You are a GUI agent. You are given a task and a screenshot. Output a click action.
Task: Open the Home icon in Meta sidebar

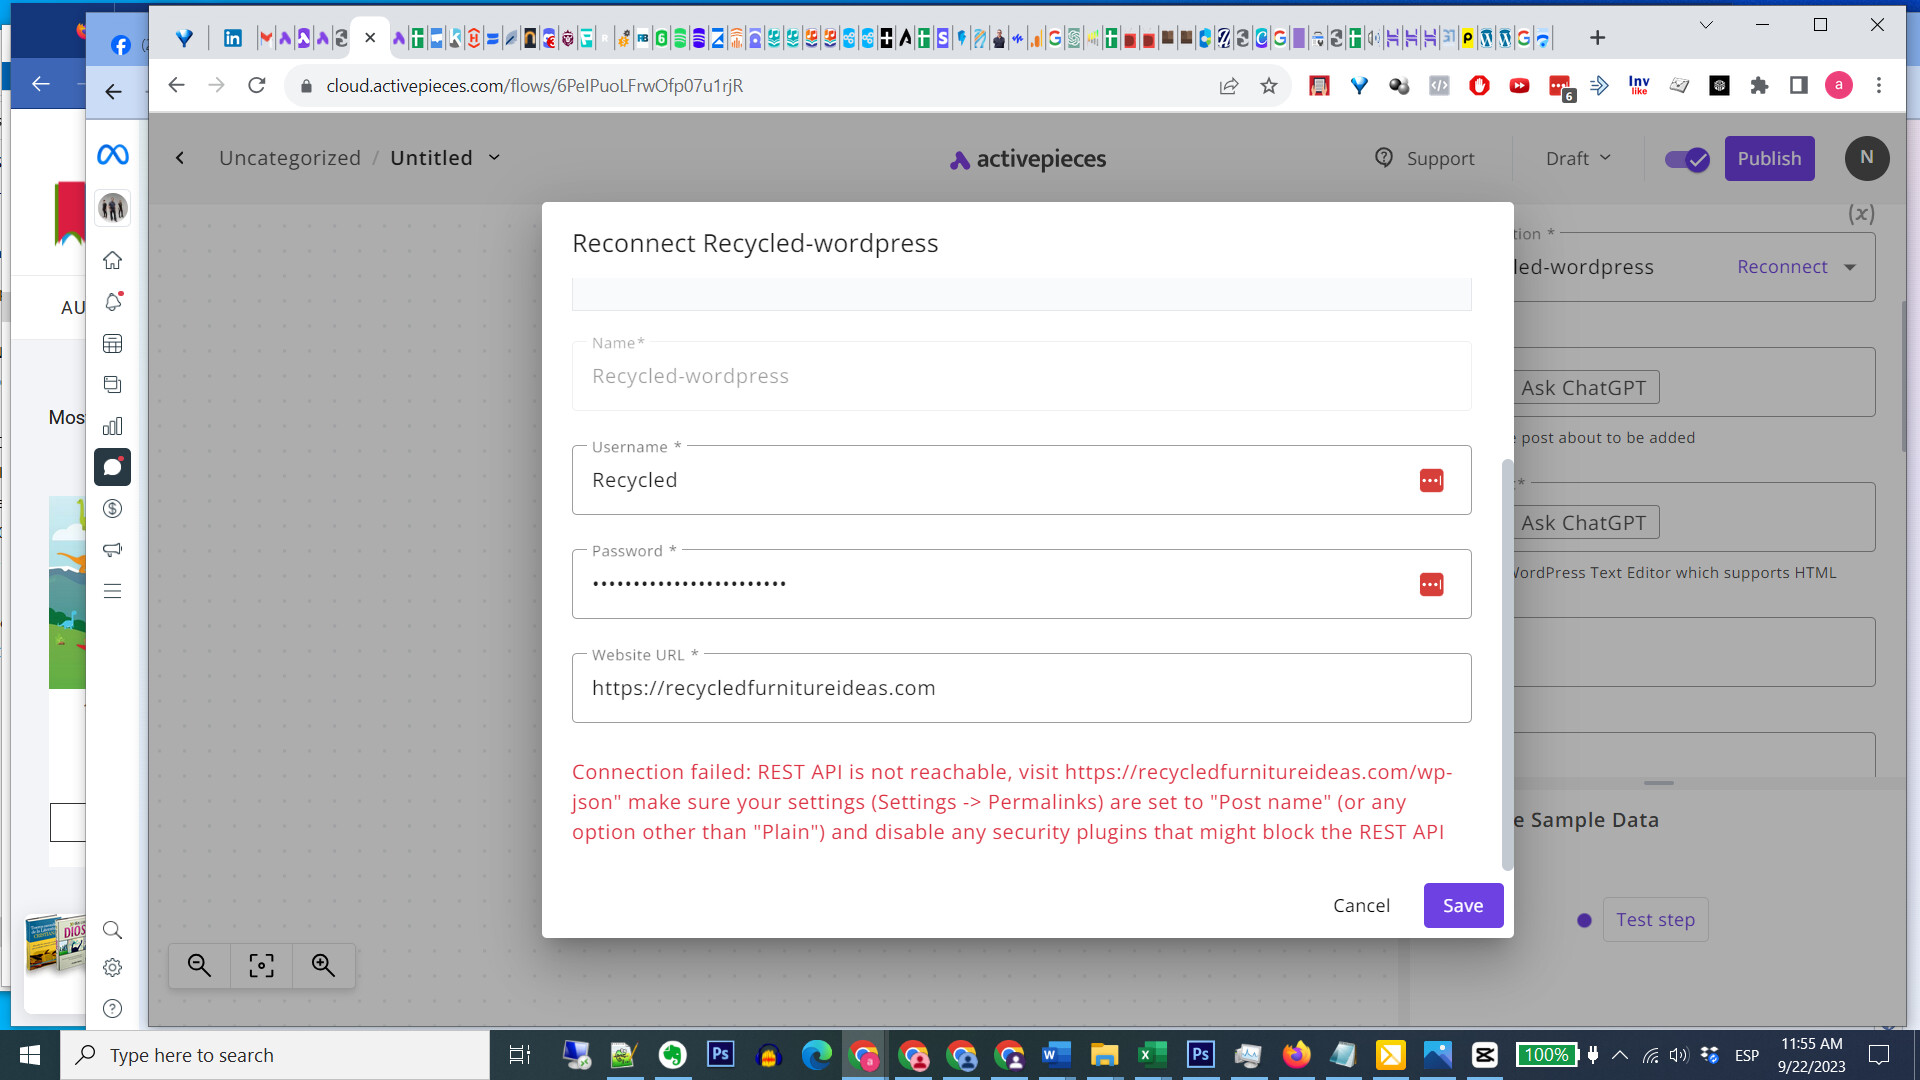[x=113, y=260]
